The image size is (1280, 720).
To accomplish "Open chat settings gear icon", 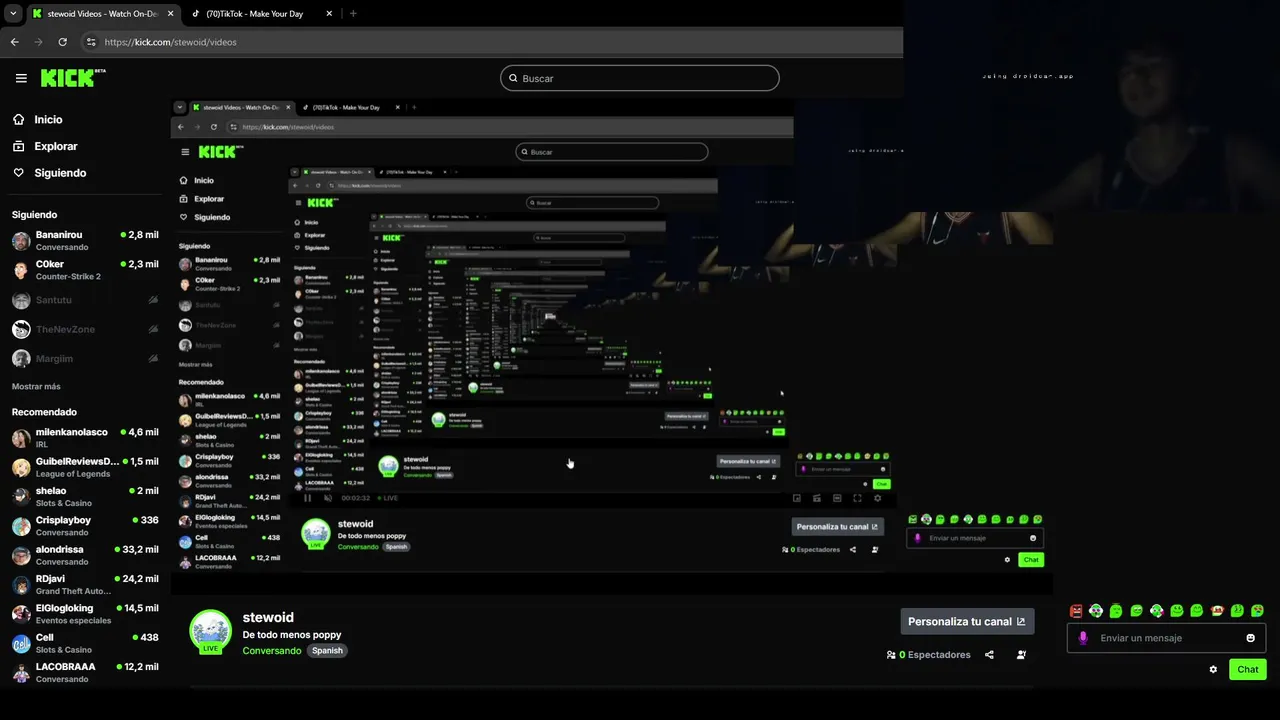I will (1213, 670).
